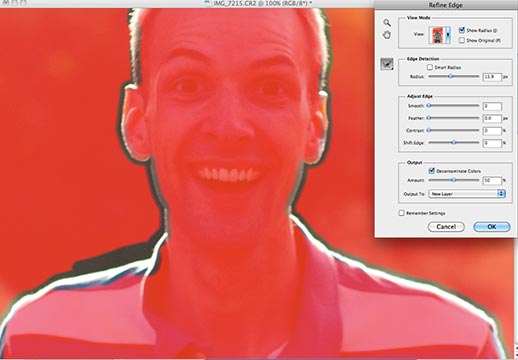Click the Smooth slider handle
This screenshot has height=360, width=518.
[429, 106]
